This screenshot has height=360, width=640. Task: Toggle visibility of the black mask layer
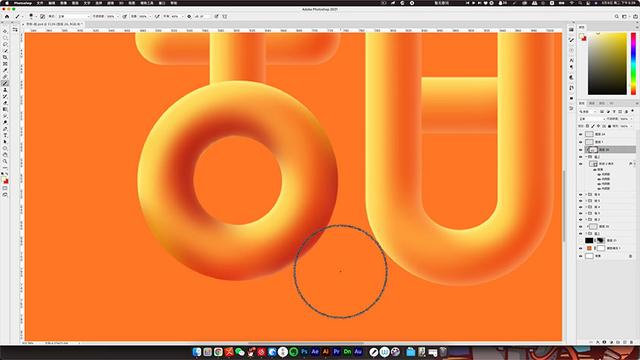coord(581,240)
